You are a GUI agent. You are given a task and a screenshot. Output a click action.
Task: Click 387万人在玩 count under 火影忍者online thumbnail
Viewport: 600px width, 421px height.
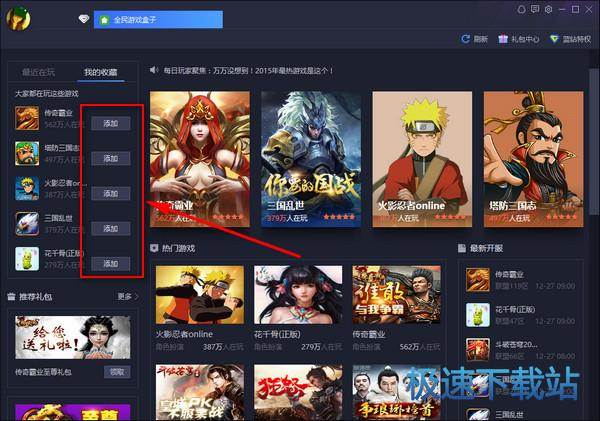click(x=223, y=347)
